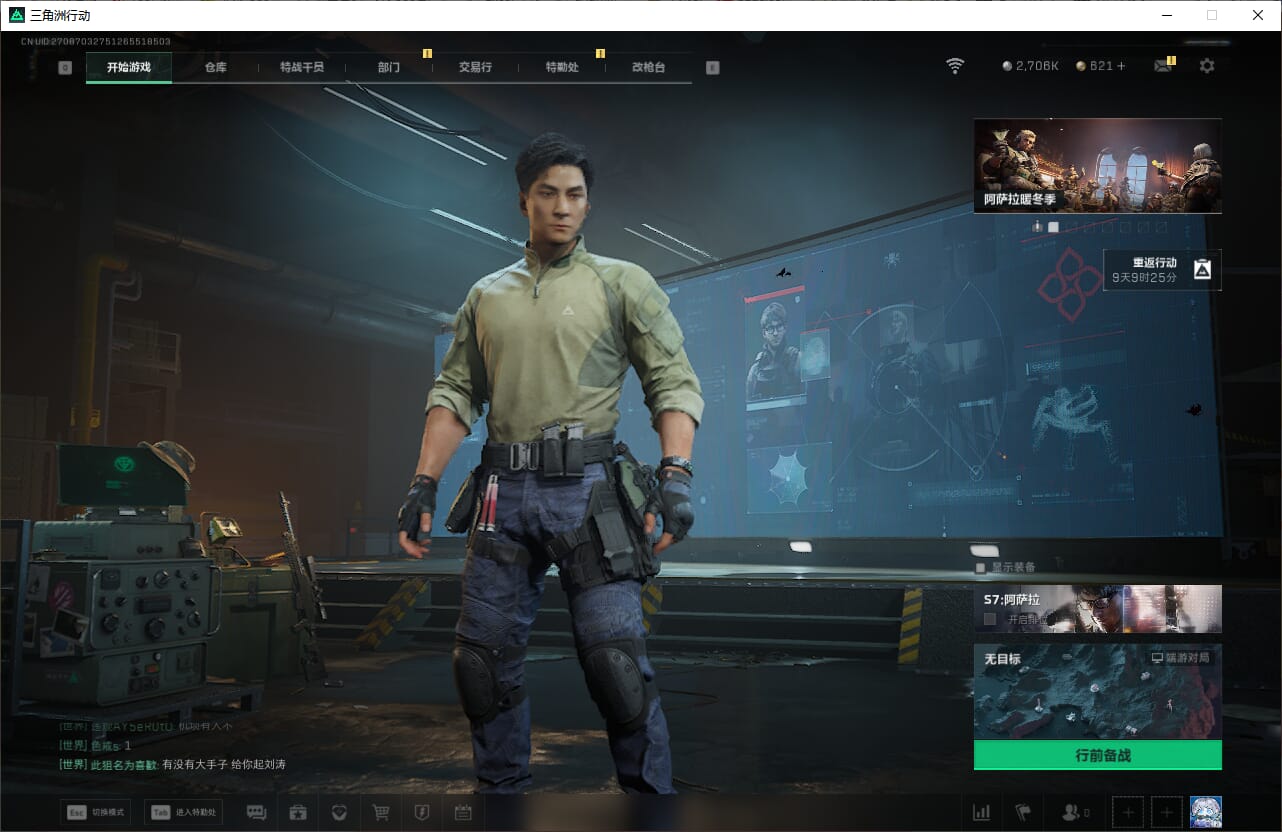Click the green 行前备战 button
This screenshot has height=832, width=1282.
click(1098, 755)
